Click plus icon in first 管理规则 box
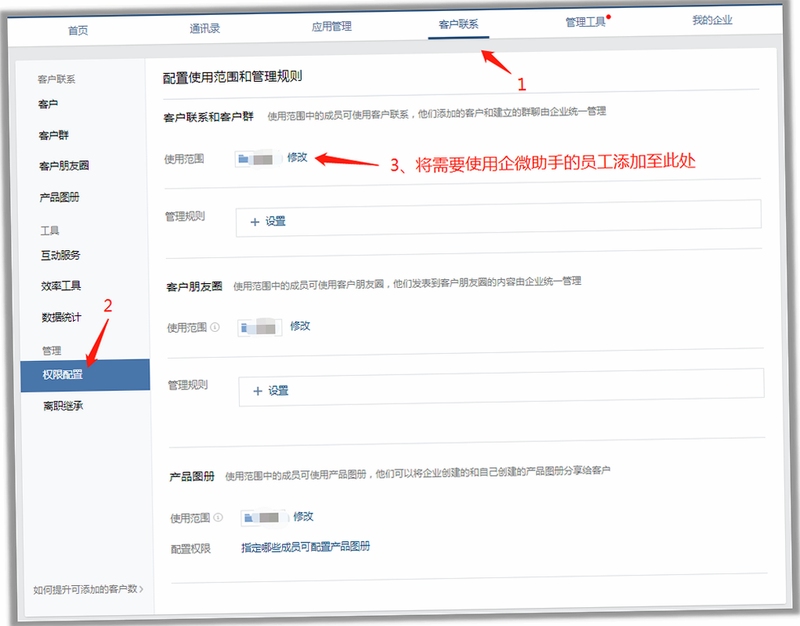The height and width of the screenshot is (626, 800). tap(255, 222)
